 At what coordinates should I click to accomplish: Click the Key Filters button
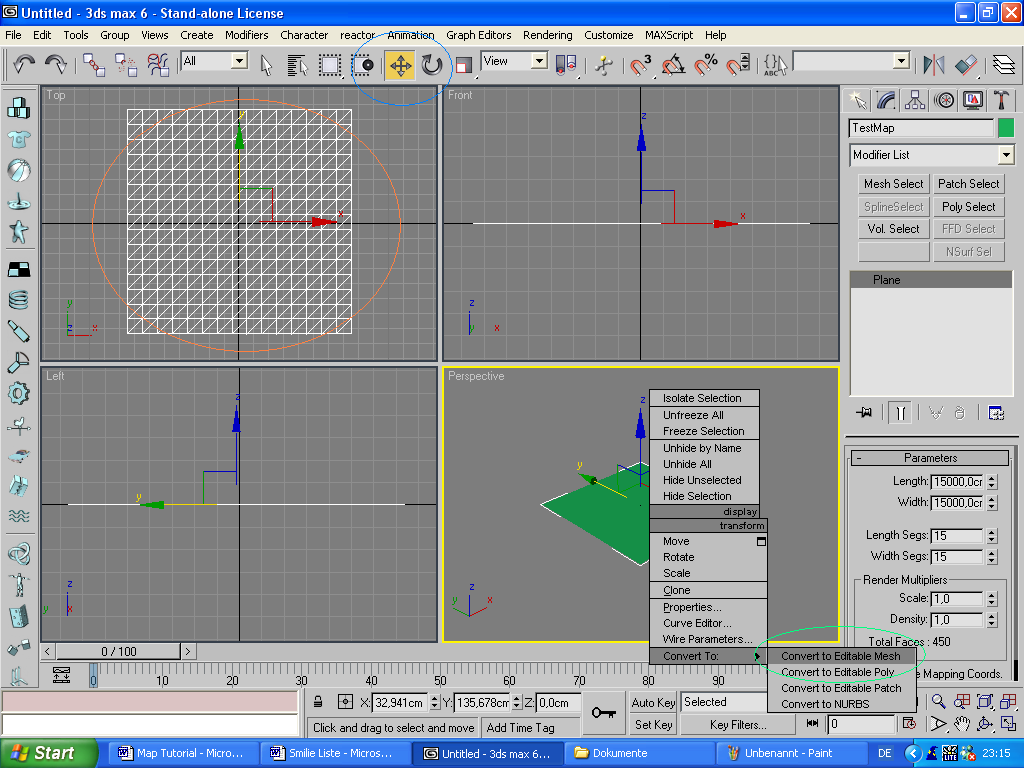[738, 725]
